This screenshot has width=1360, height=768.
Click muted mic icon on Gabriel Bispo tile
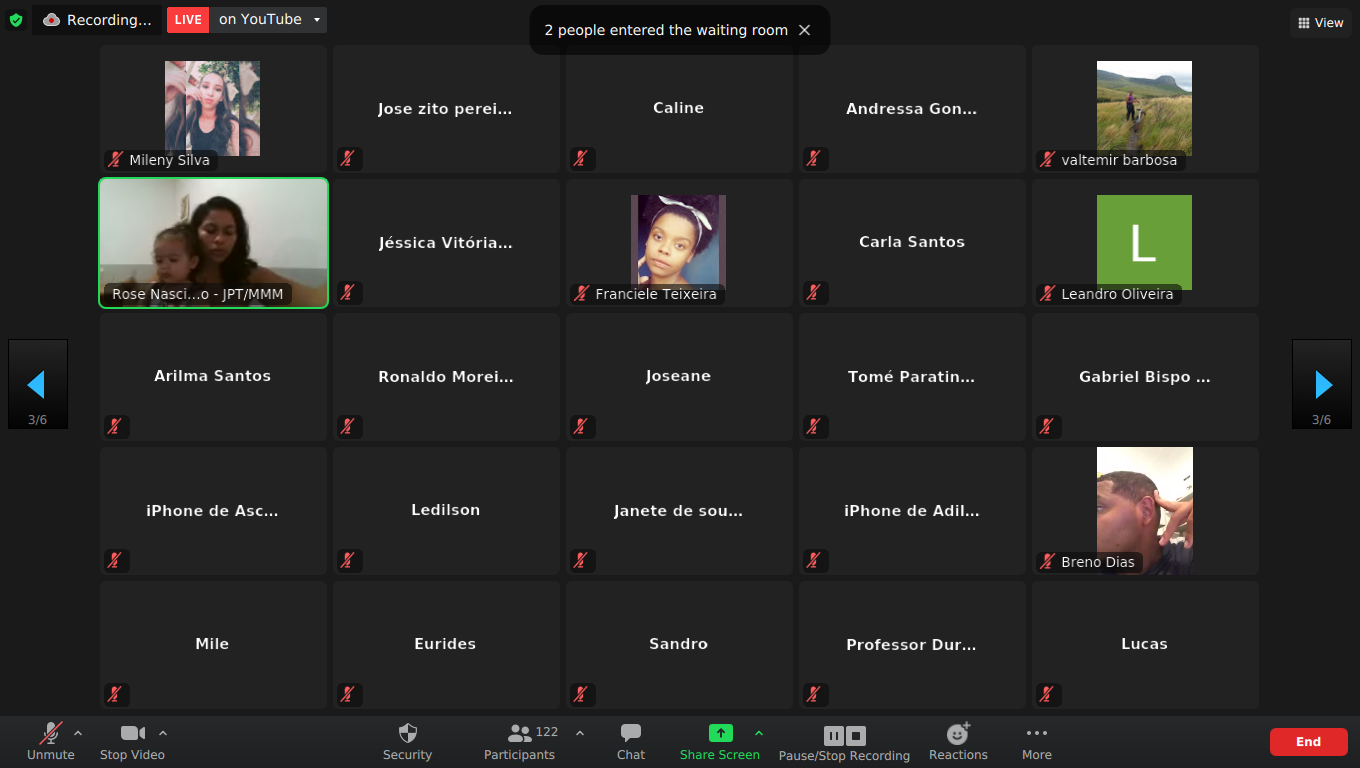pos(1047,427)
